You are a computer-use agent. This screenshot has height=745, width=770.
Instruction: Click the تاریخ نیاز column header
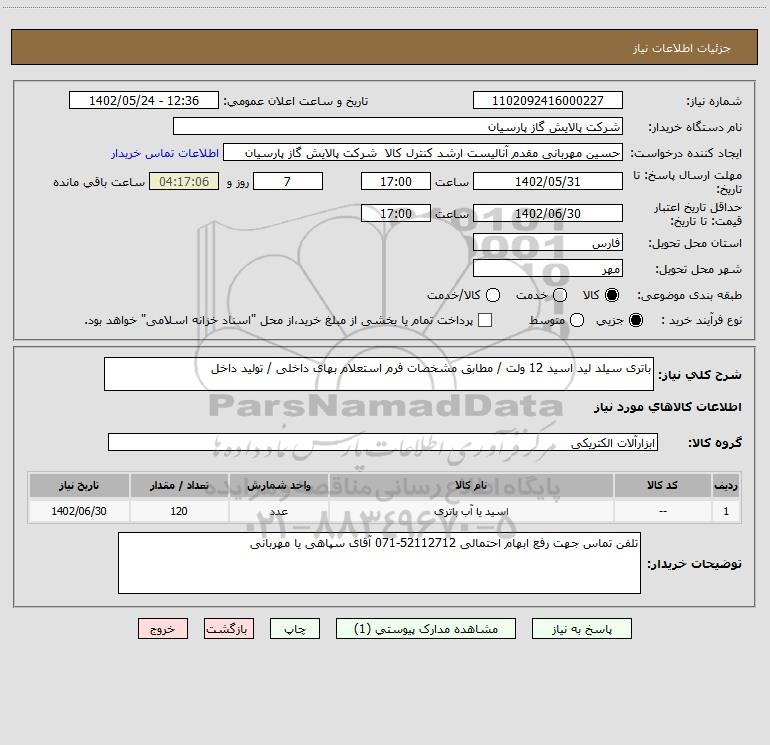pyautogui.click(x=79, y=486)
